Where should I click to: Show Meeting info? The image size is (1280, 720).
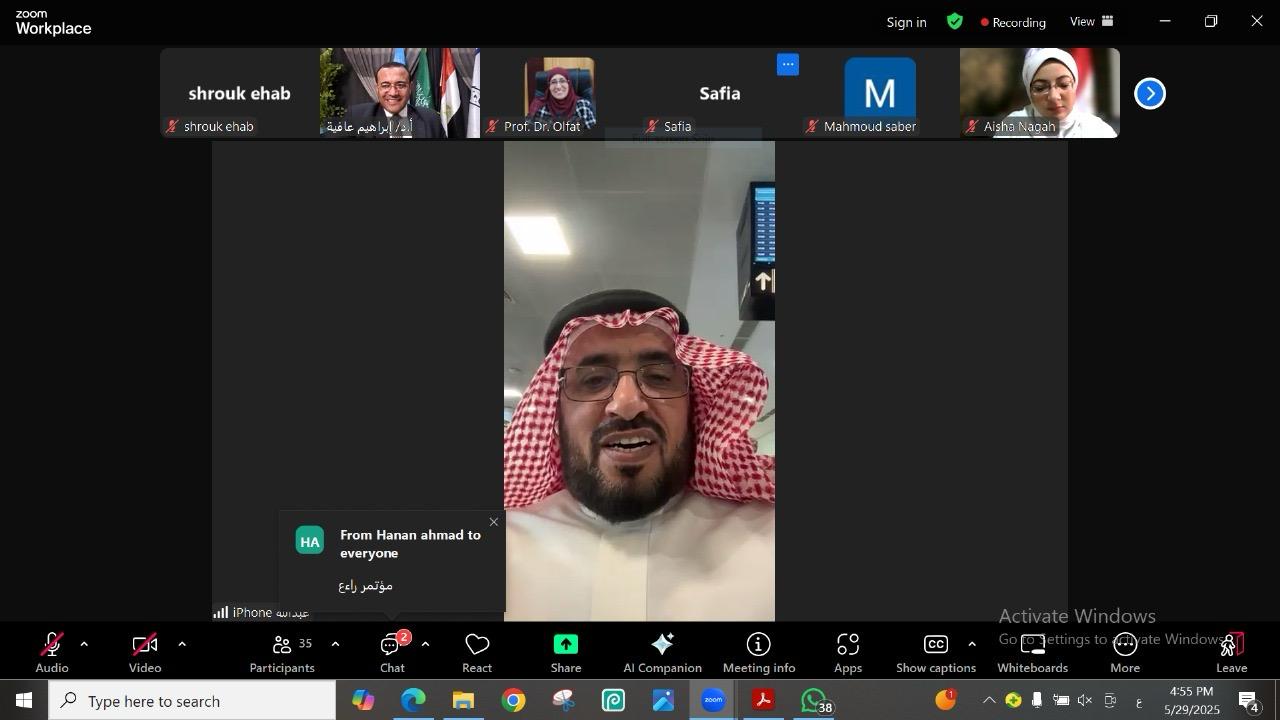pyautogui.click(x=759, y=652)
